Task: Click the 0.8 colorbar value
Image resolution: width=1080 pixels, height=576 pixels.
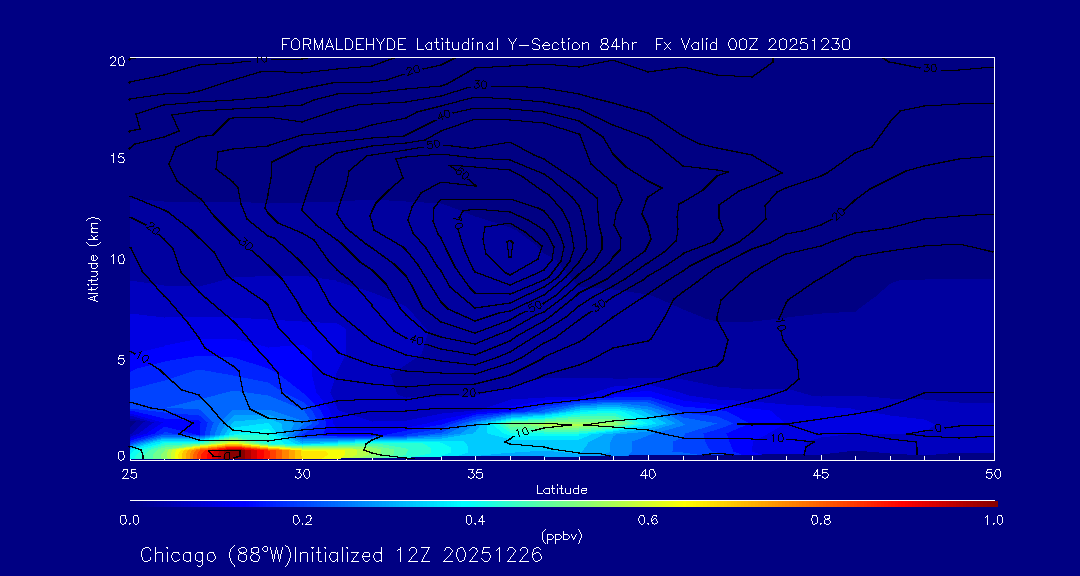Action: [x=820, y=520]
